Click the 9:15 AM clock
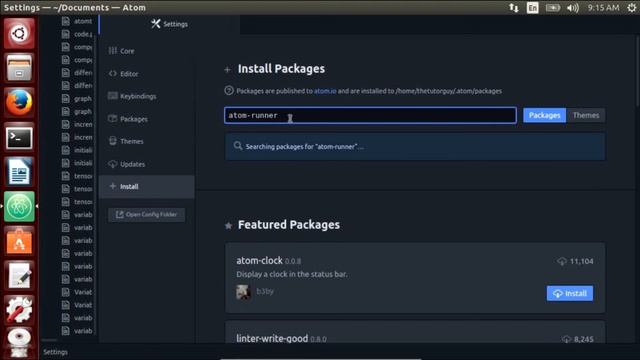Image resolution: width=640 pixels, height=360 pixels. 603,8
